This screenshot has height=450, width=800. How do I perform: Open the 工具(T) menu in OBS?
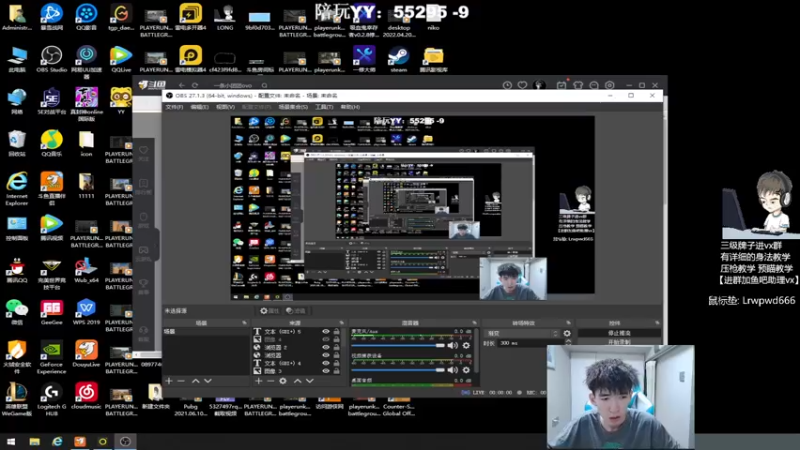(x=324, y=107)
